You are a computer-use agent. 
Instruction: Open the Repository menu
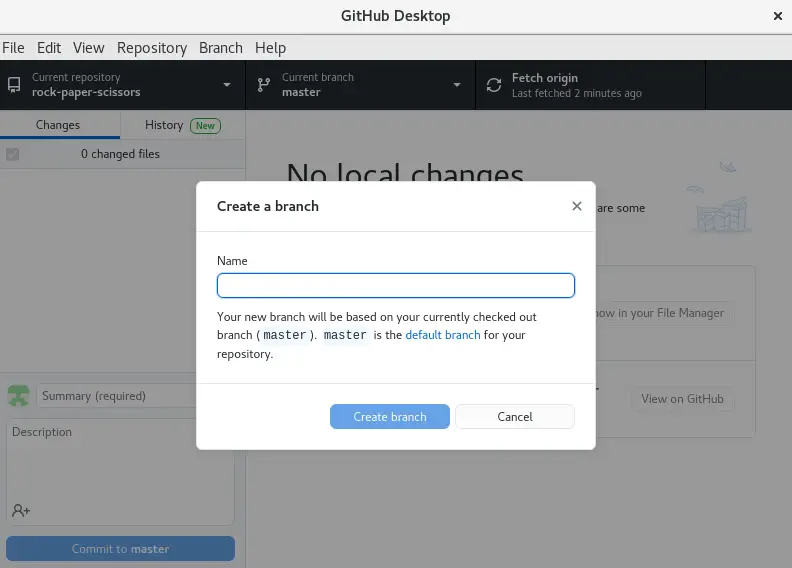(x=152, y=48)
